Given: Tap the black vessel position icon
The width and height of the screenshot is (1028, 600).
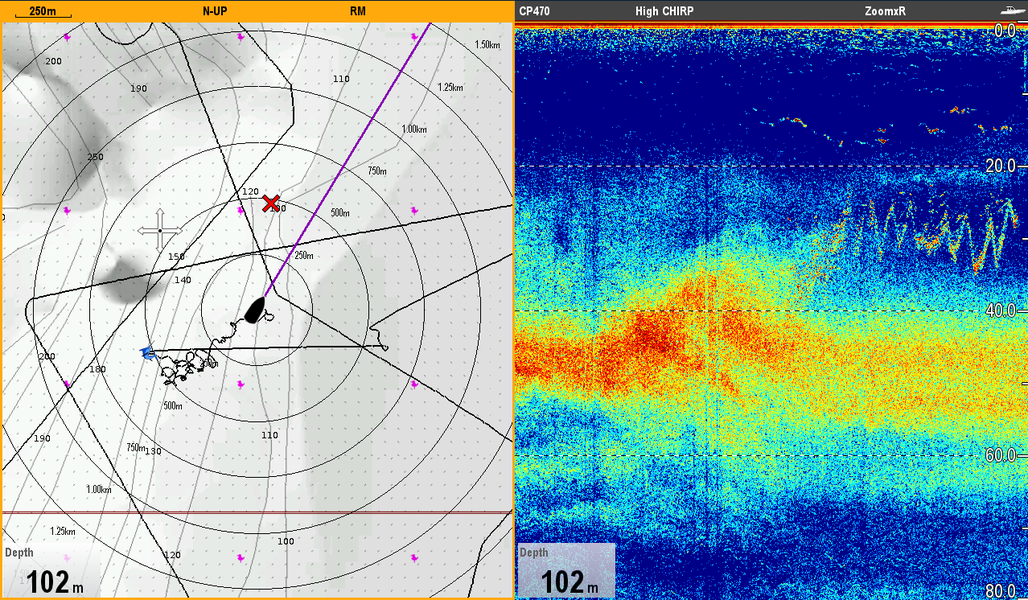Looking at the screenshot, I should [x=256, y=310].
